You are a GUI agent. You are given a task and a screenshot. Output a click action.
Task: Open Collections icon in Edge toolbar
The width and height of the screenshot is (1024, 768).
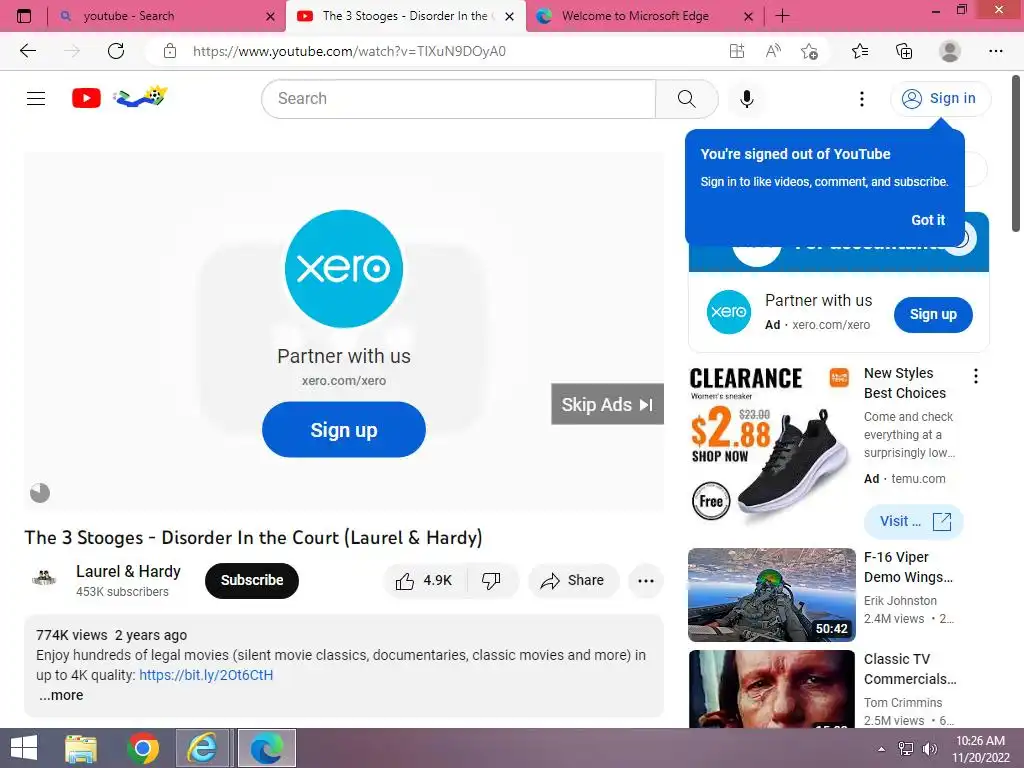coord(904,51)
